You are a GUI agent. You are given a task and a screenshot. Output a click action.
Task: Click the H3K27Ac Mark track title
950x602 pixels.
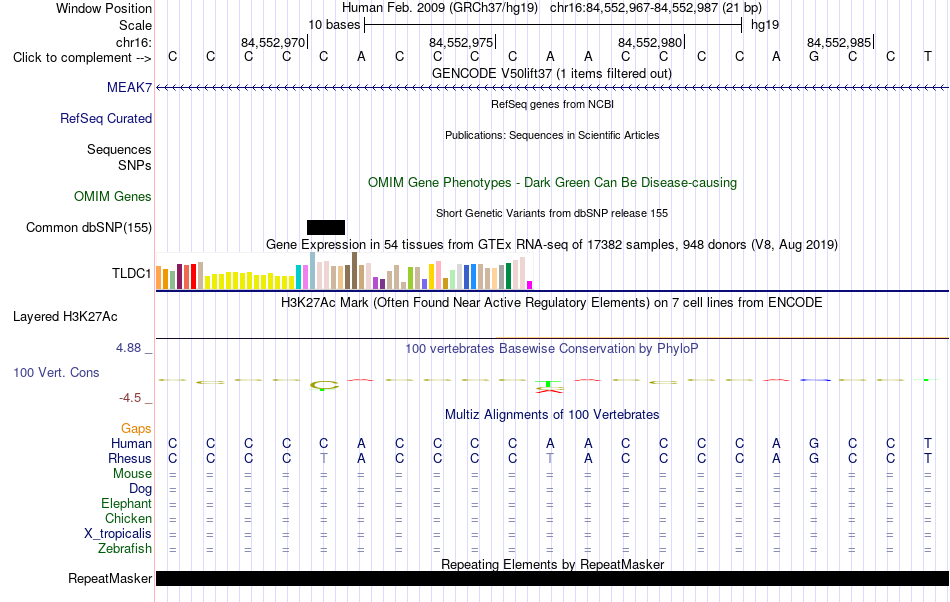[x=552, y=303]
